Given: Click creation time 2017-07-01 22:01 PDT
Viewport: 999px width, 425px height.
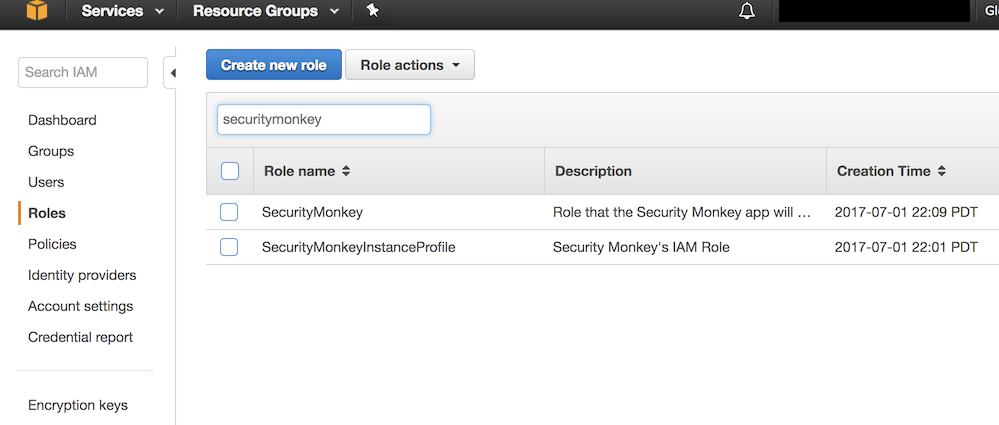Looking at the screenshot, I should (906, 247).
